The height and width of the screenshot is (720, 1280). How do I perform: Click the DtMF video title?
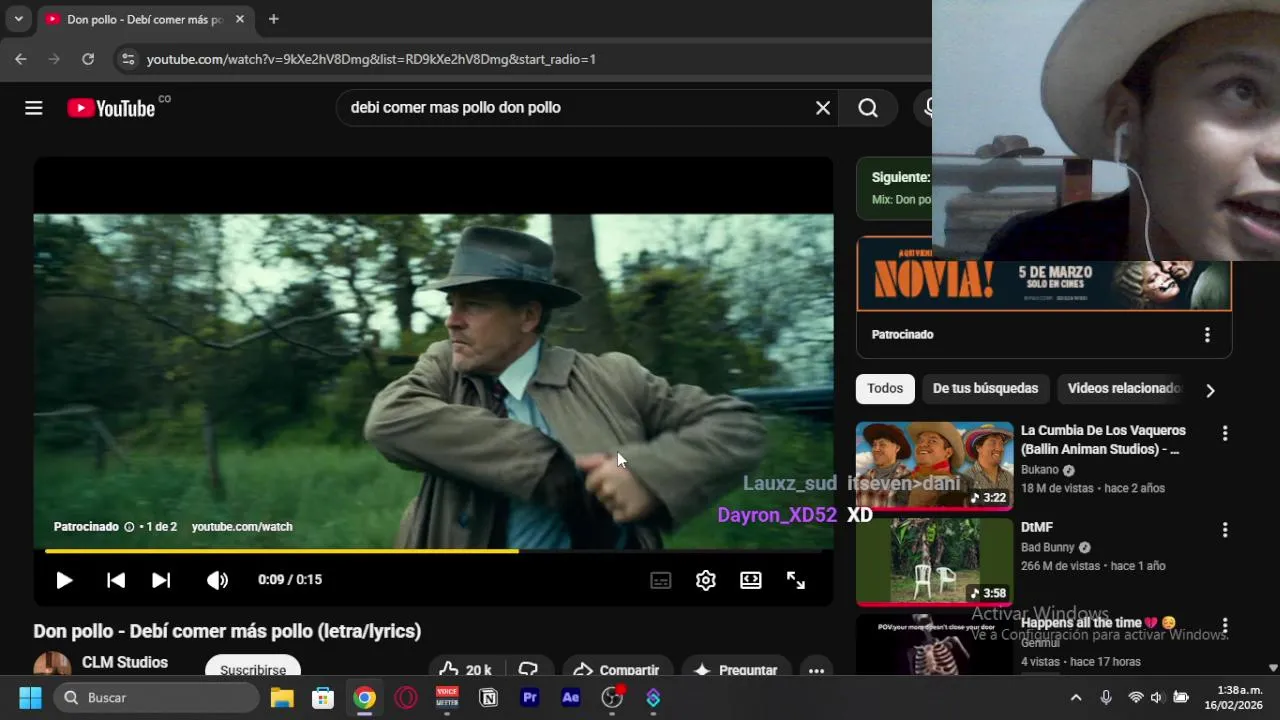(1037, 527)
